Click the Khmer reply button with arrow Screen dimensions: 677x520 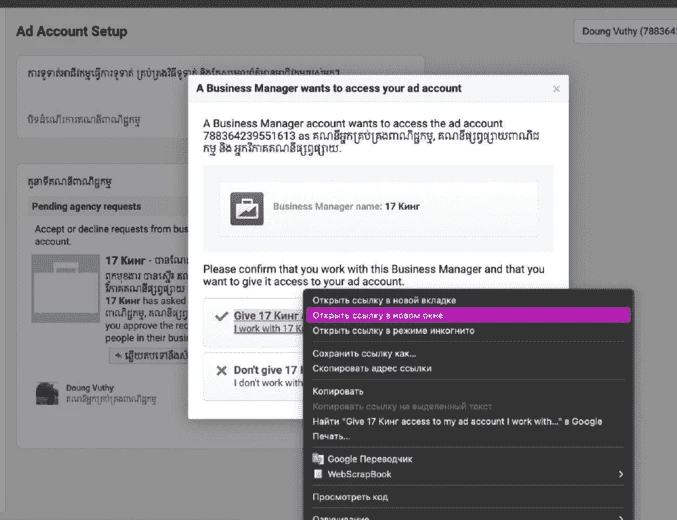149,356
